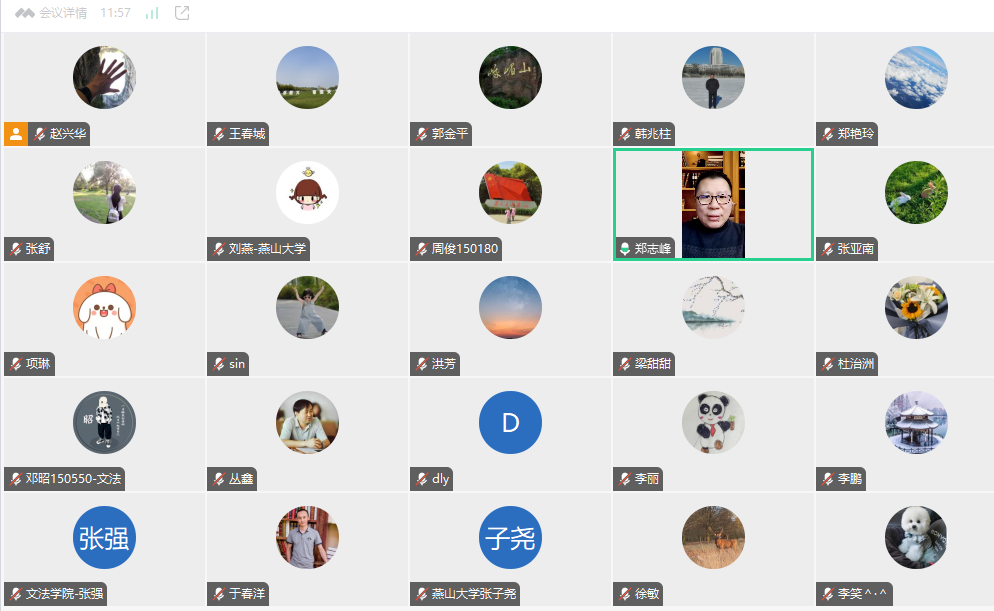The image size is (994, 611).
Task: Click the muted mic icon beside 张亚南
Action: click(827, 249)
